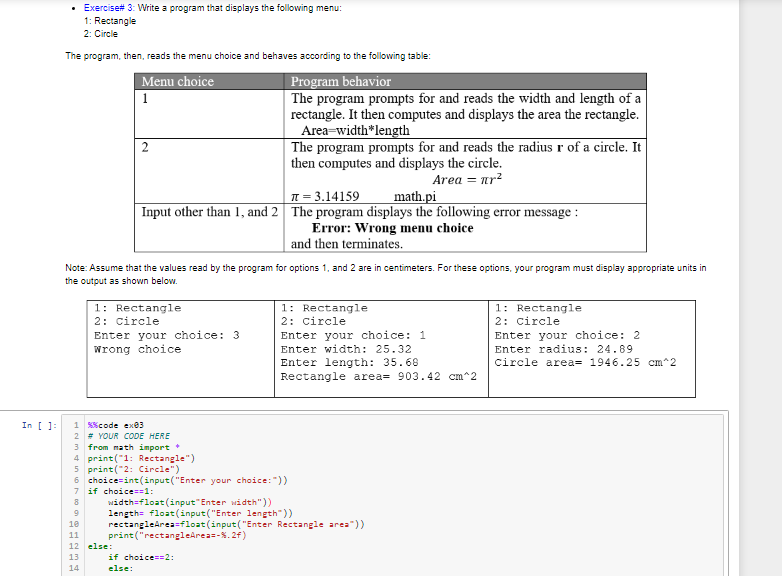
Task: Click the 'if choice==2:' code line
Action: pyautogui.click(x=141, y=557)
